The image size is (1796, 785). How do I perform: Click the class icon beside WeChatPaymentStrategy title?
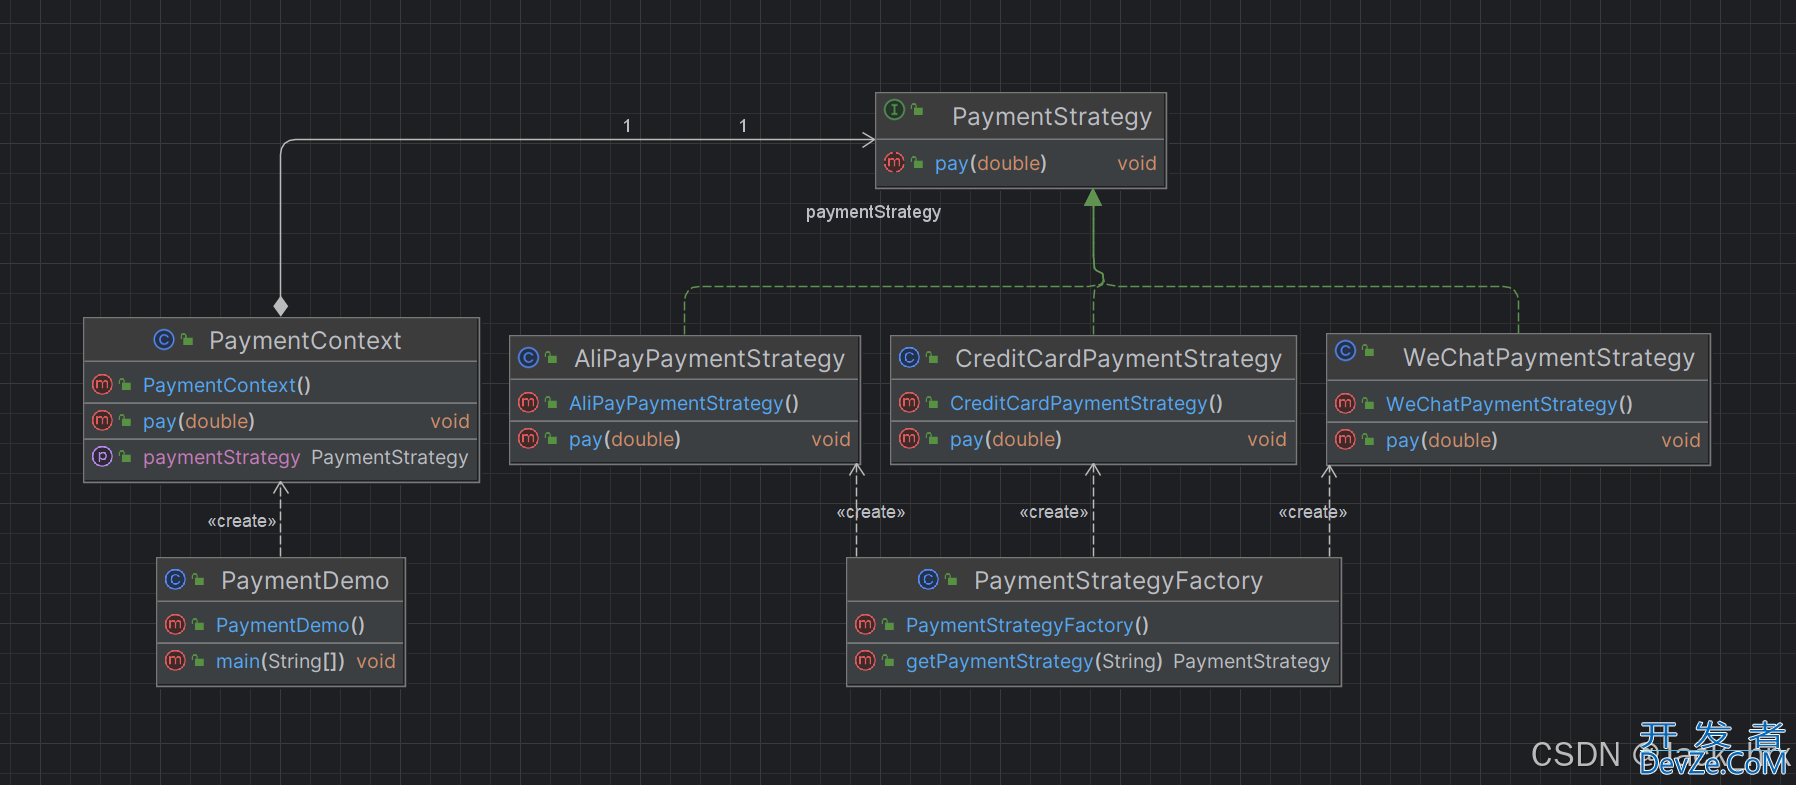(1346, 351)
